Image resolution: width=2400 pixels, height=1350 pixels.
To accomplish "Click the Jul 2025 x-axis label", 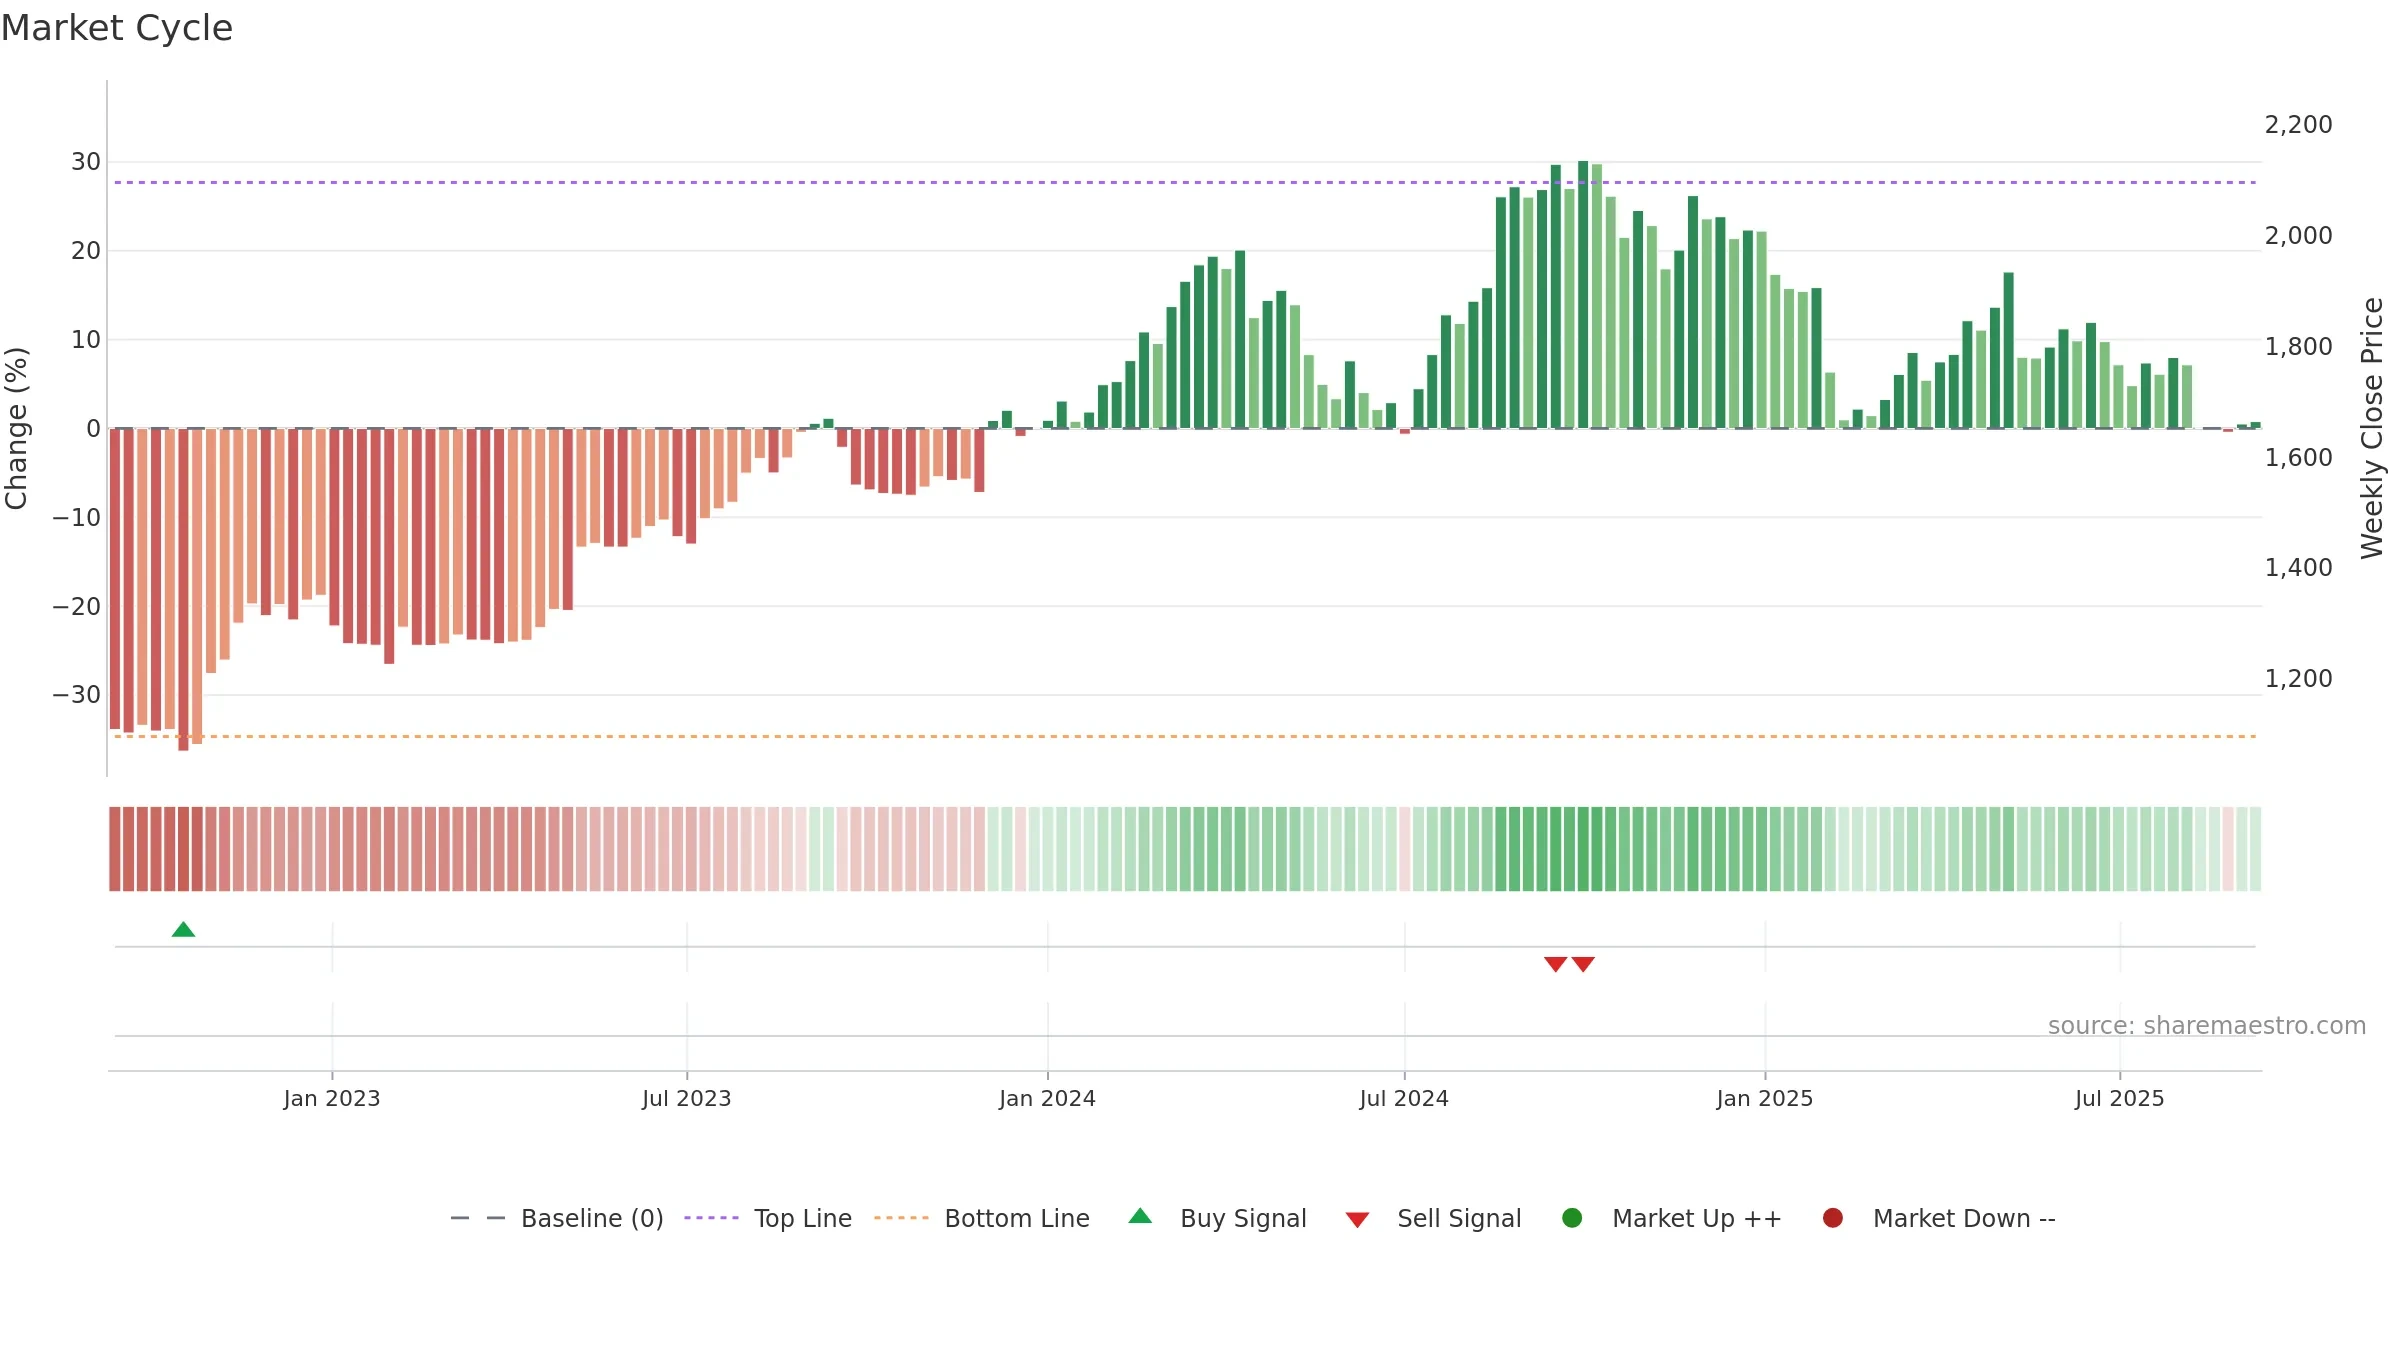I will click(x=2120, y=1099).
